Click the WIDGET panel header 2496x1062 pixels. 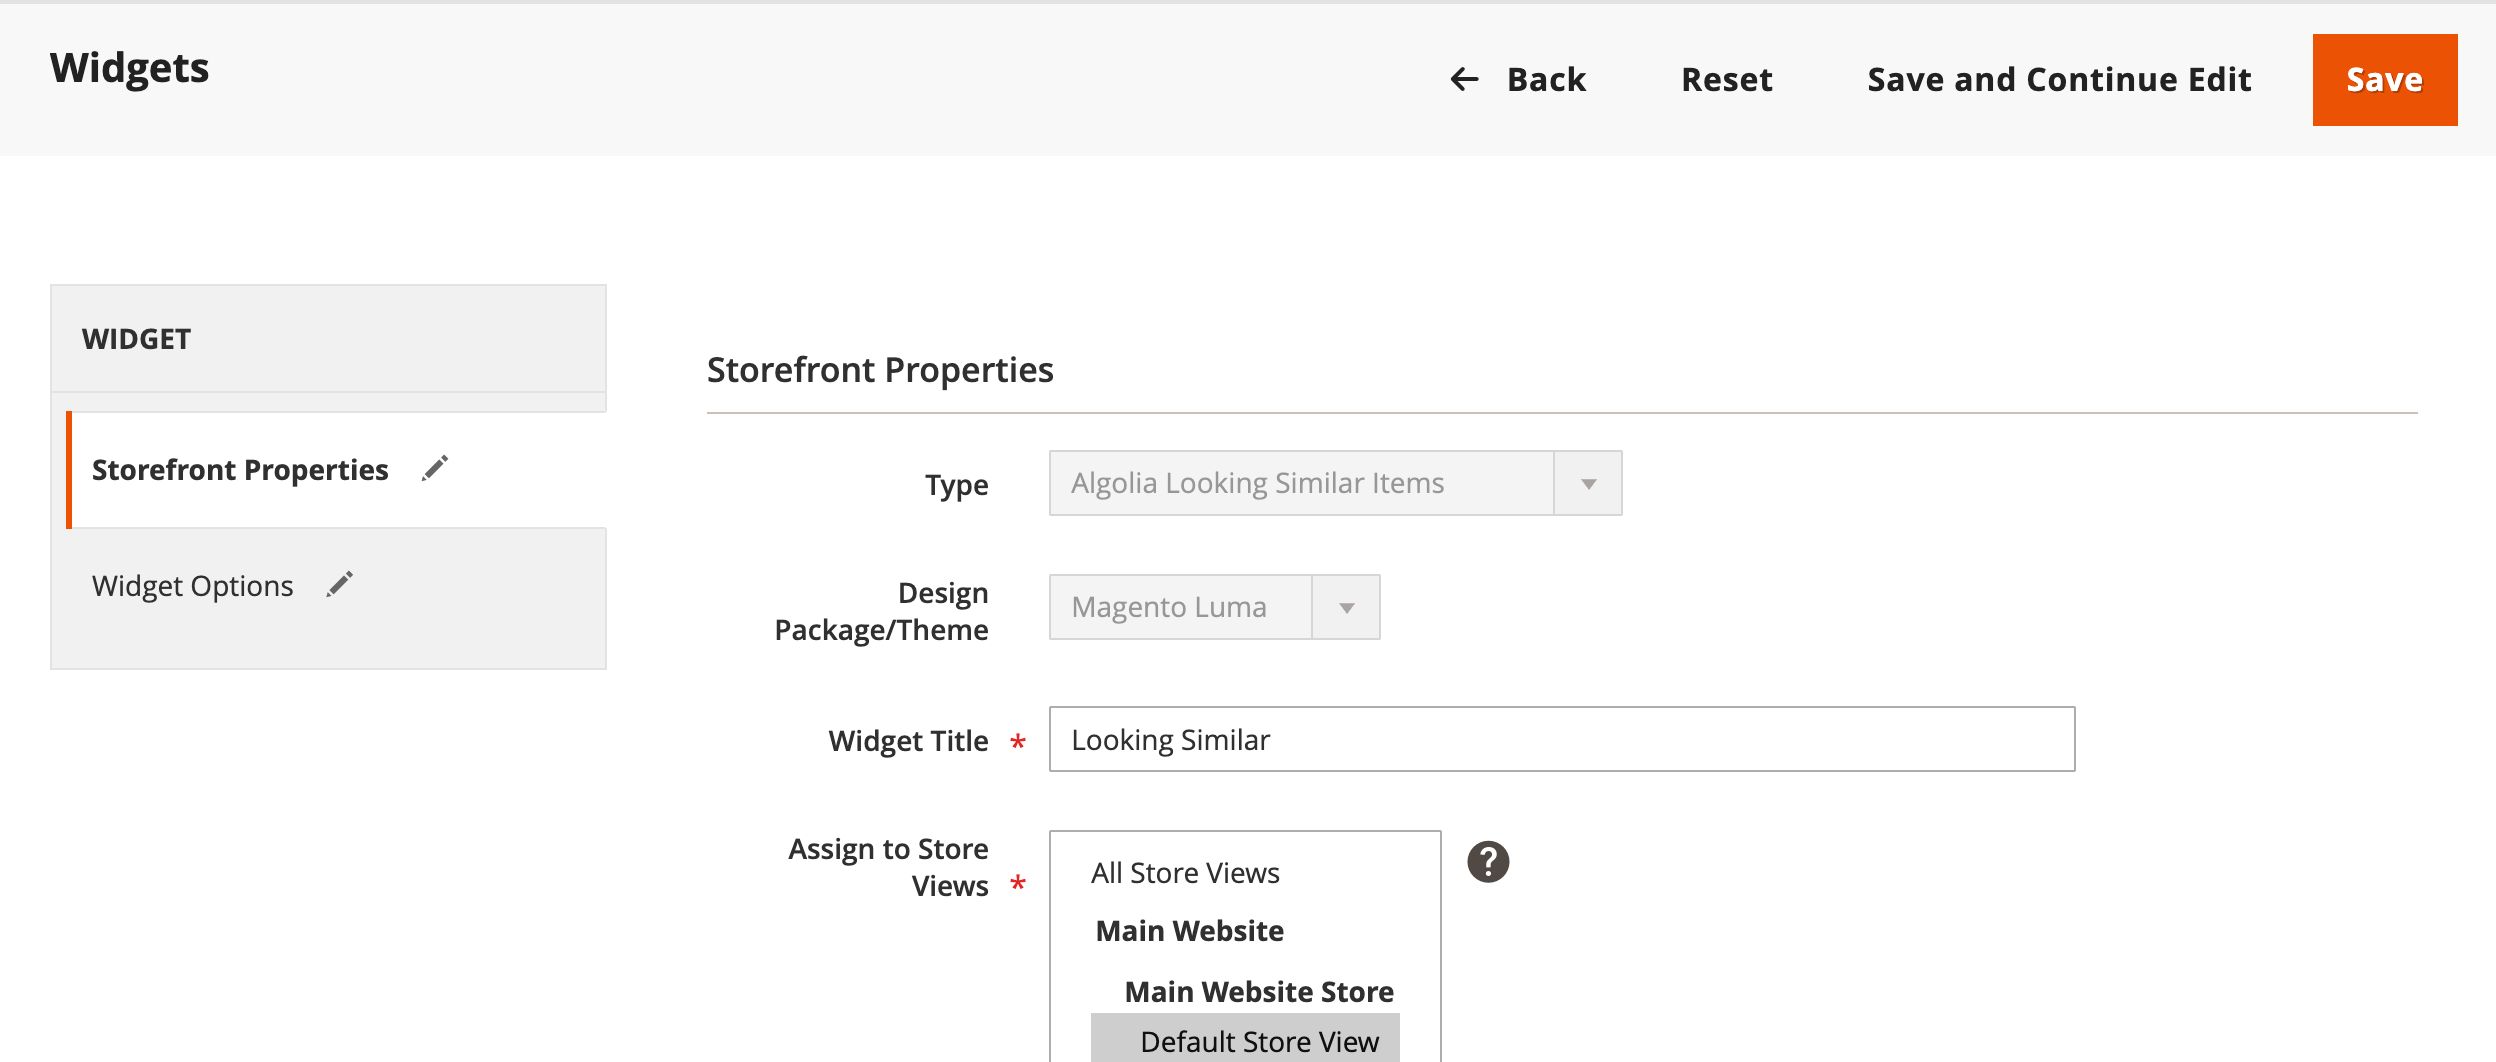pyautogui.click(x=135, y=338)
